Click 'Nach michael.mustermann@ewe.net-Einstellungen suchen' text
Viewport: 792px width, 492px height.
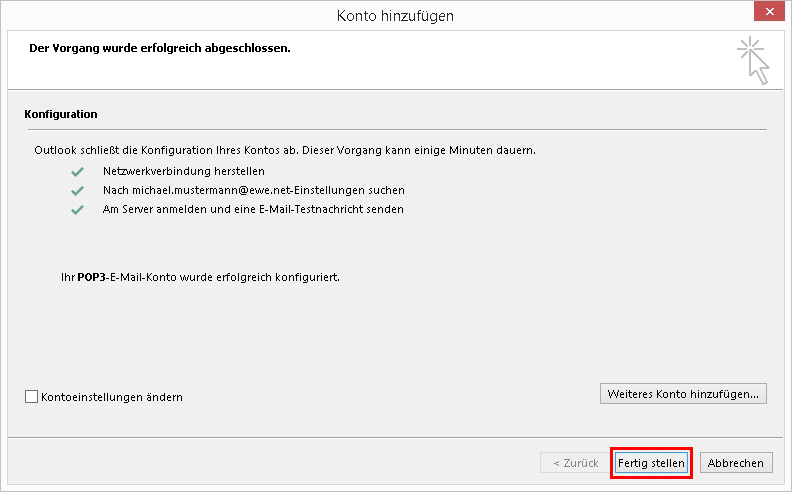coord(254,190)
